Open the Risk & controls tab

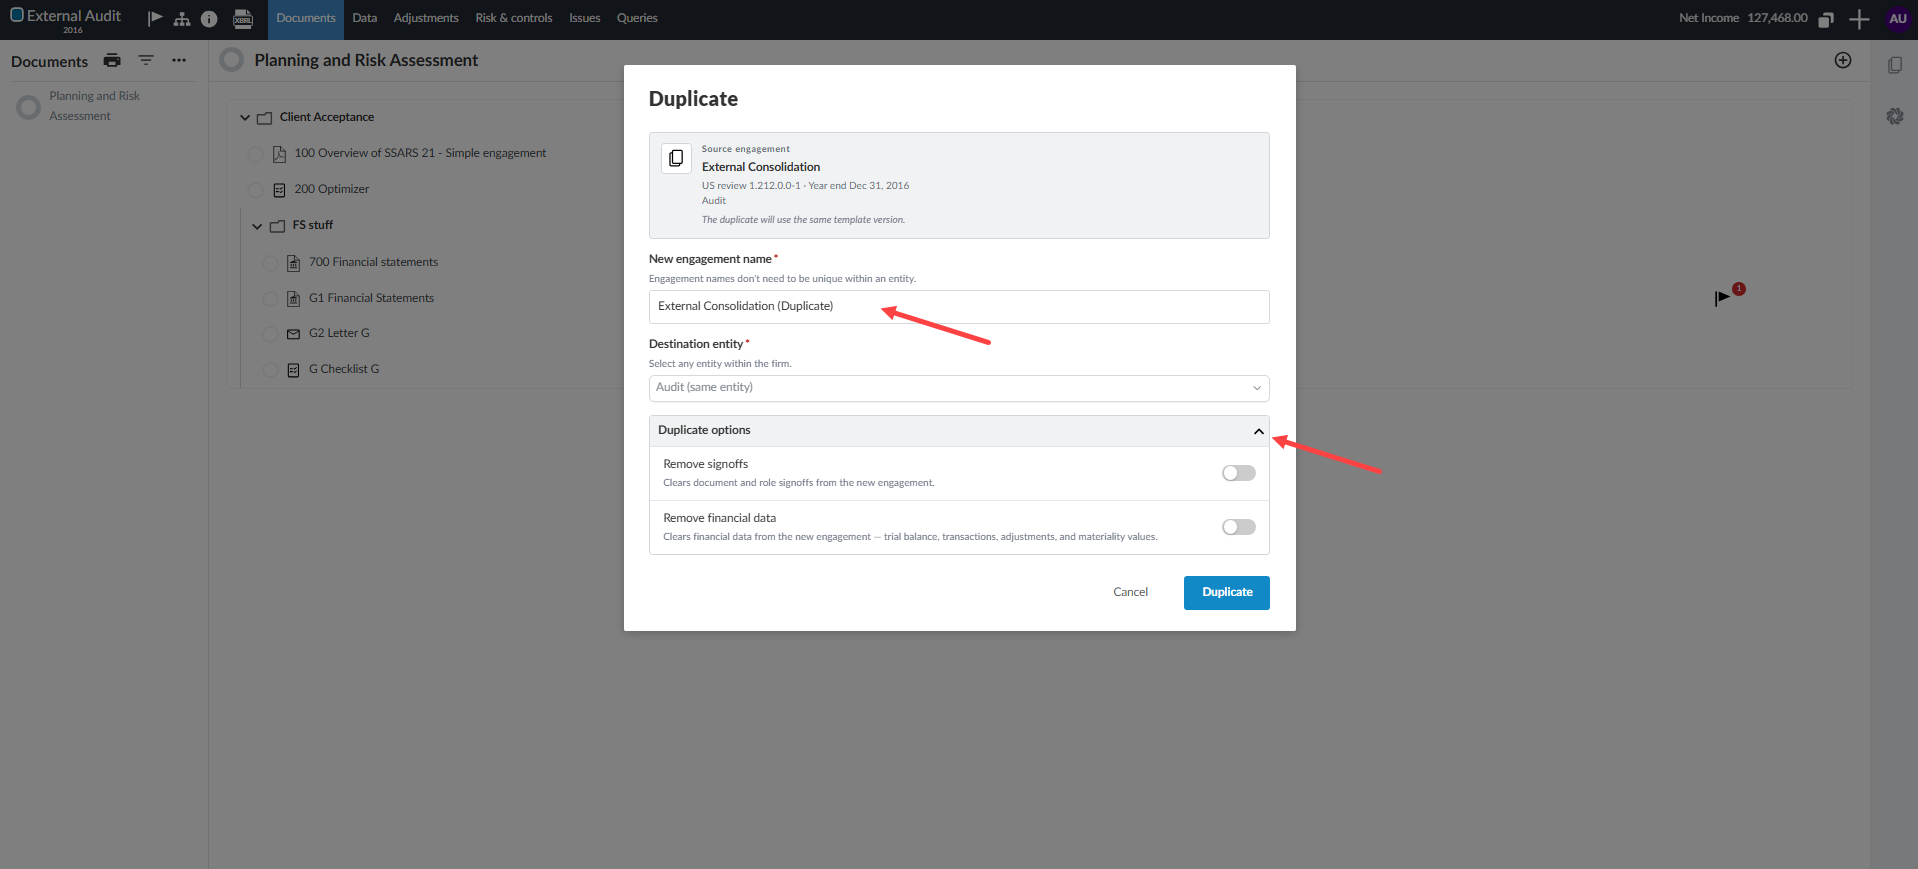coord(514,19)
